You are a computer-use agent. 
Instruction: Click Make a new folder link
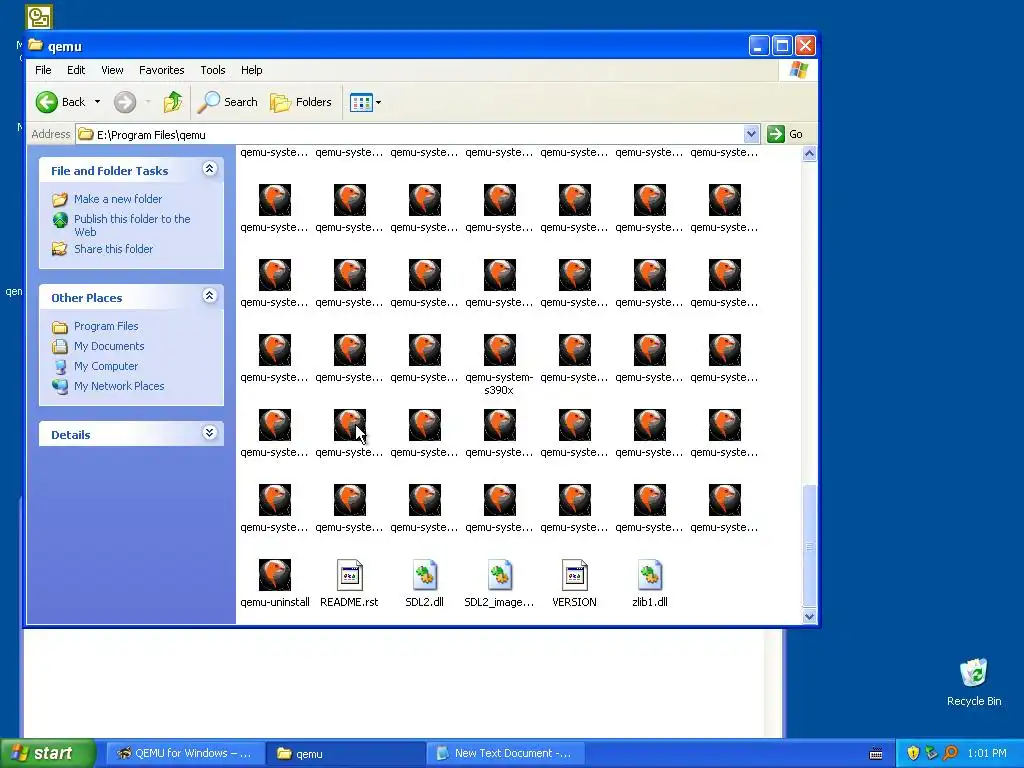[118, 199]
